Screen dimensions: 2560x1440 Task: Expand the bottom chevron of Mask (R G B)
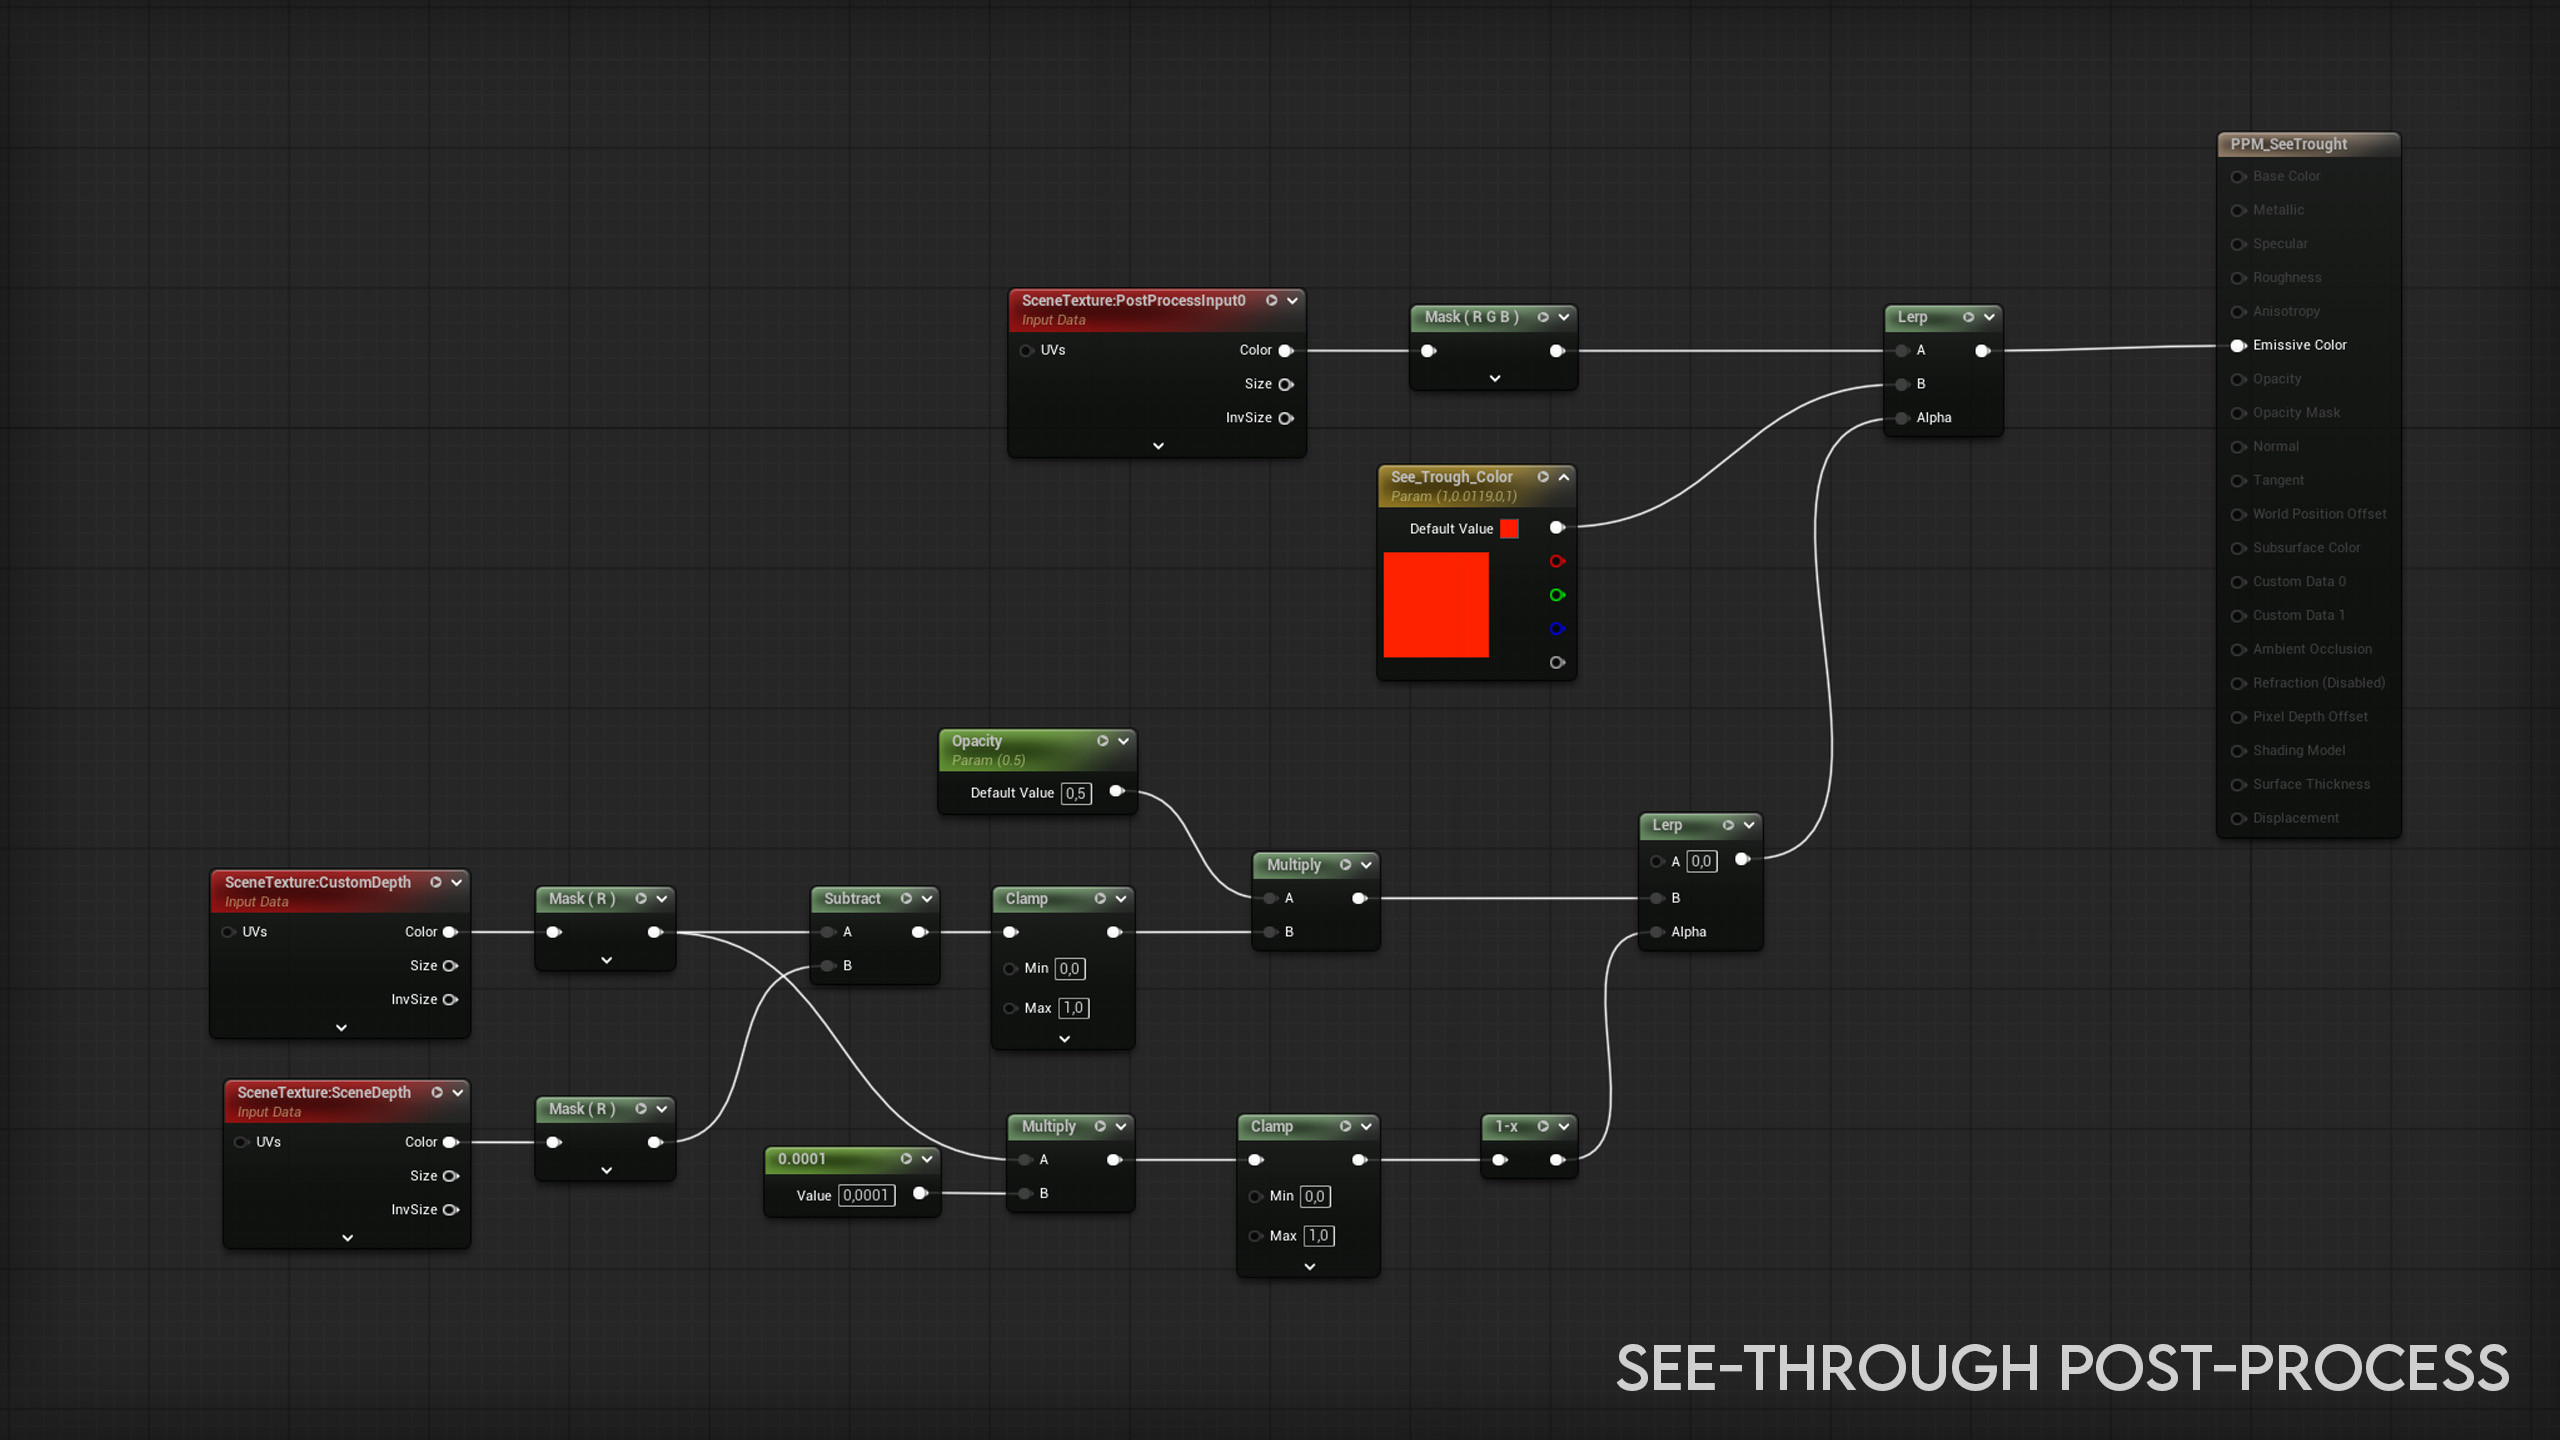pos(1495,379)
